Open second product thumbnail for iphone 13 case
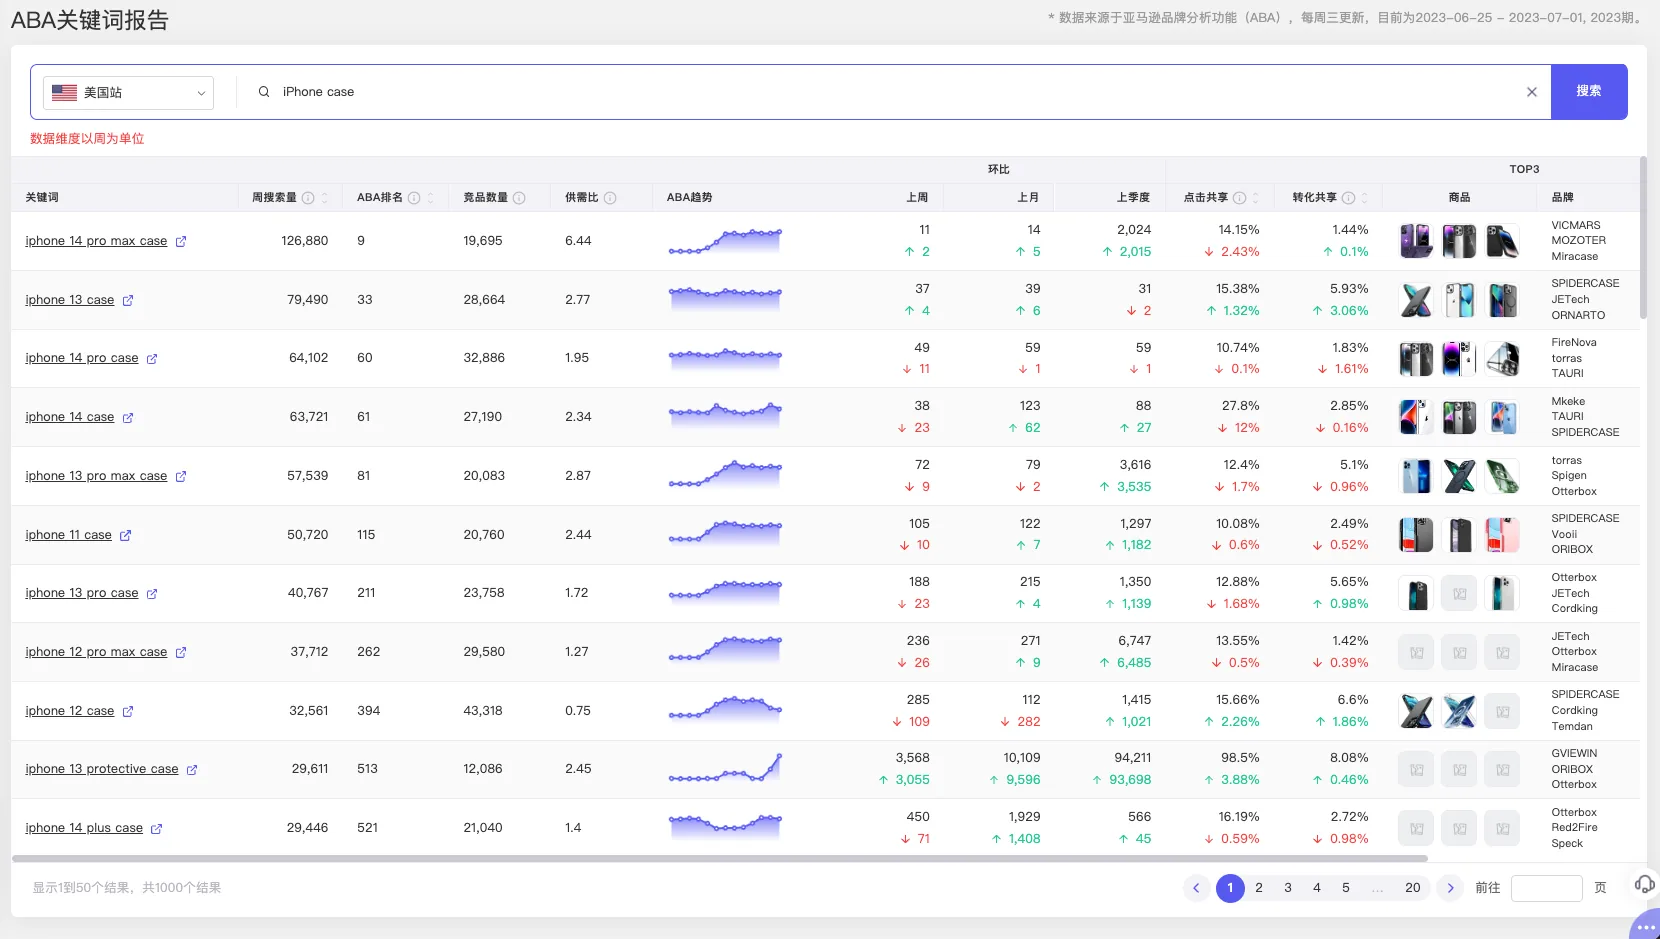Image resolution: width=1660 pixels, height=939 pixels. [x=1459, y=300]
